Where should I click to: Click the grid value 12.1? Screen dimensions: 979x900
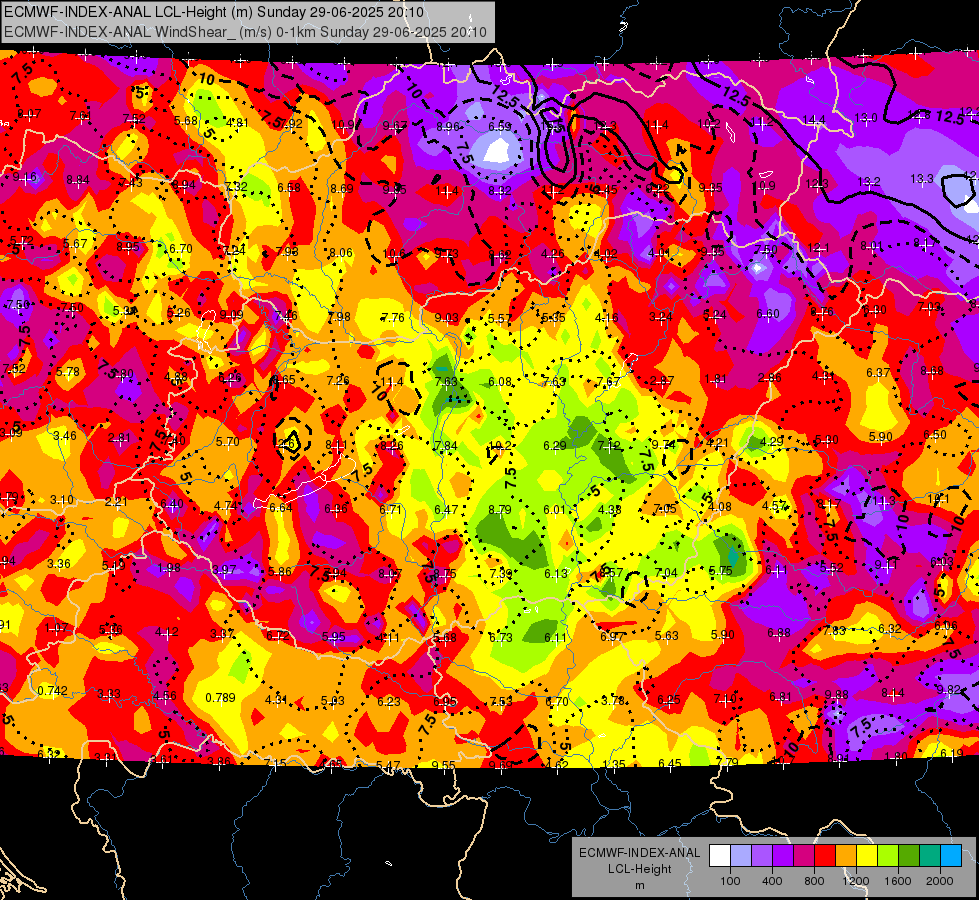[x=818, y=248]
